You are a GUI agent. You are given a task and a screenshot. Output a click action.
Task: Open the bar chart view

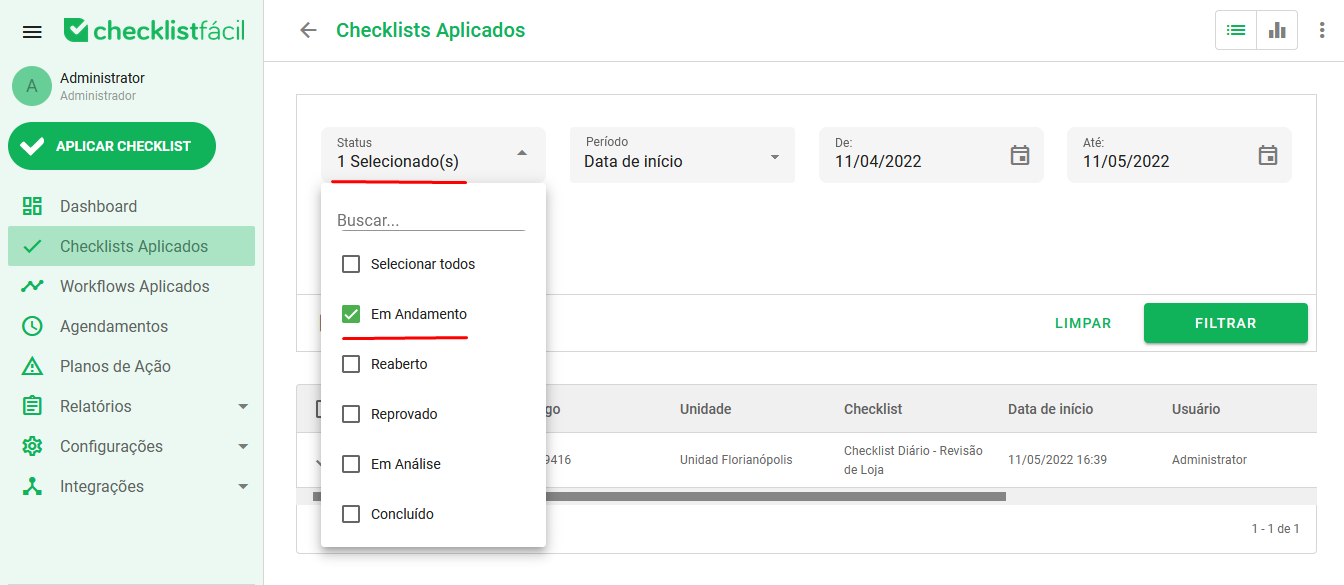click(x=1277, y=30)
